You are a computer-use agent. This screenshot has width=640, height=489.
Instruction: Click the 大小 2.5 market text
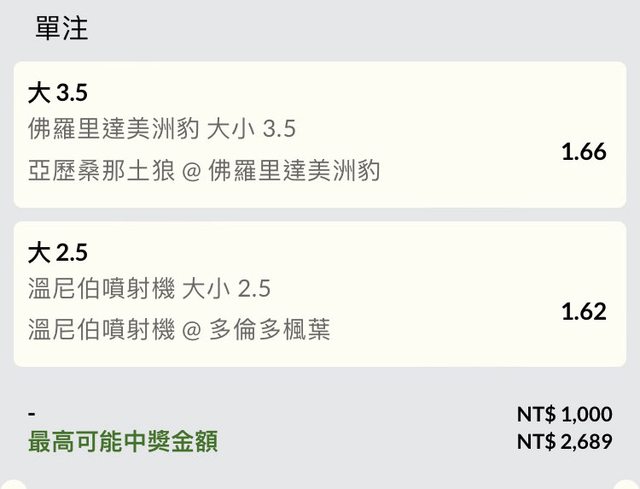[x=225, y=289]
